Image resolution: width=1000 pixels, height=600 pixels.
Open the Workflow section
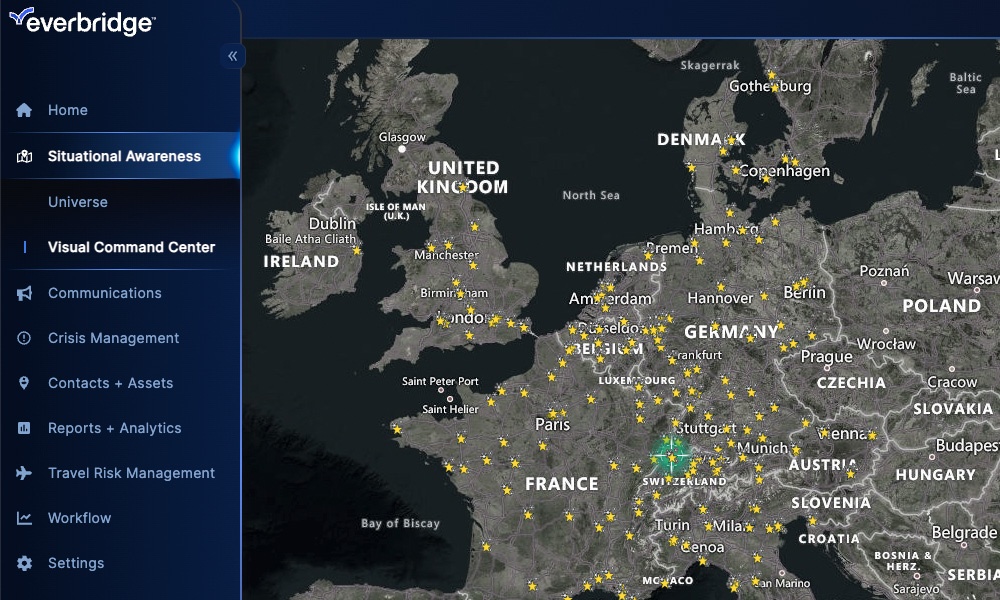(80, 518)
